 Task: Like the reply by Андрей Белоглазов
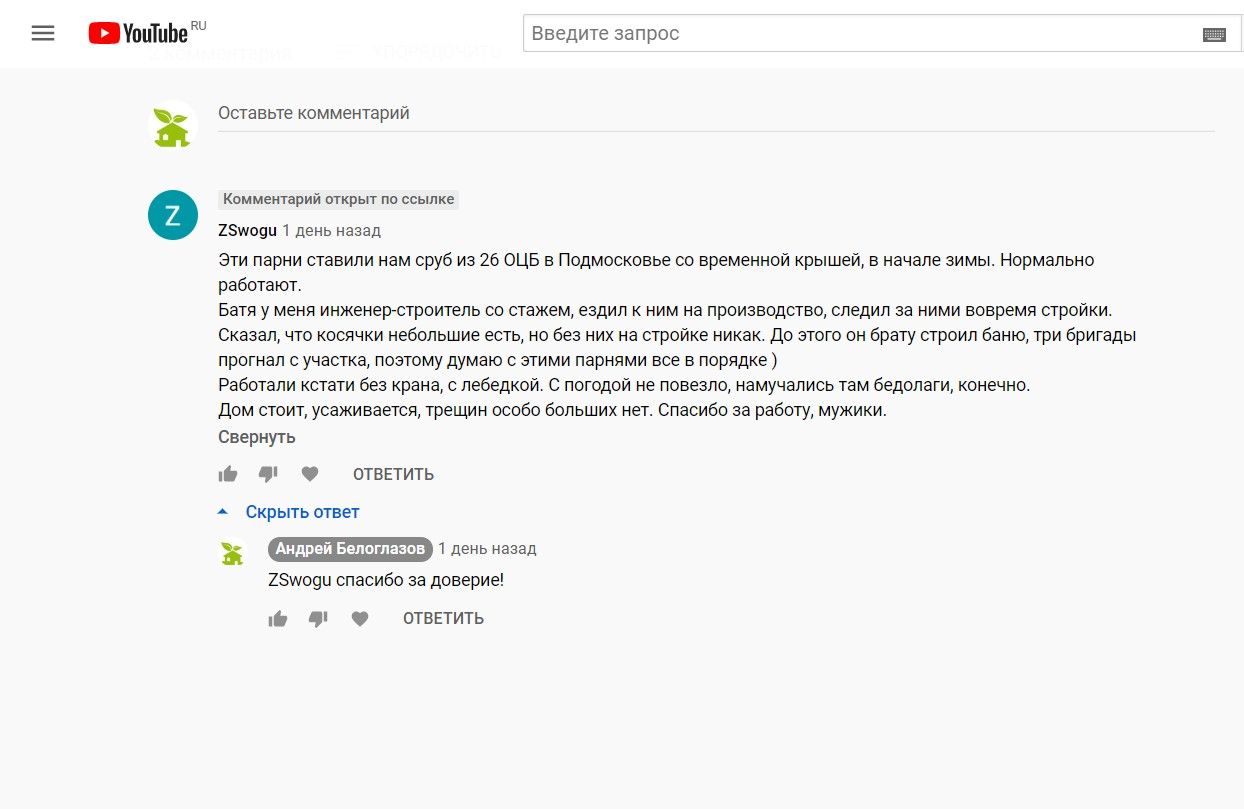point(278,619)
